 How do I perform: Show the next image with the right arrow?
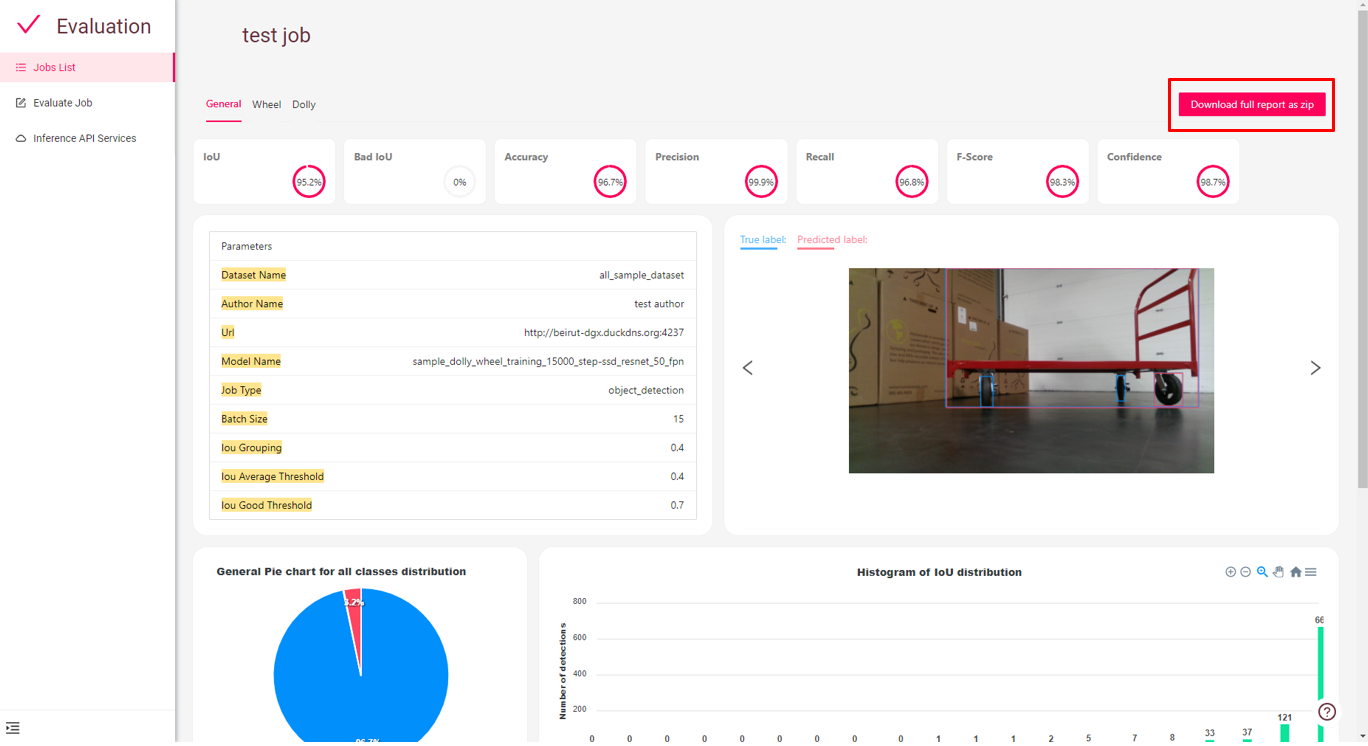click(x=1315, y=368)
